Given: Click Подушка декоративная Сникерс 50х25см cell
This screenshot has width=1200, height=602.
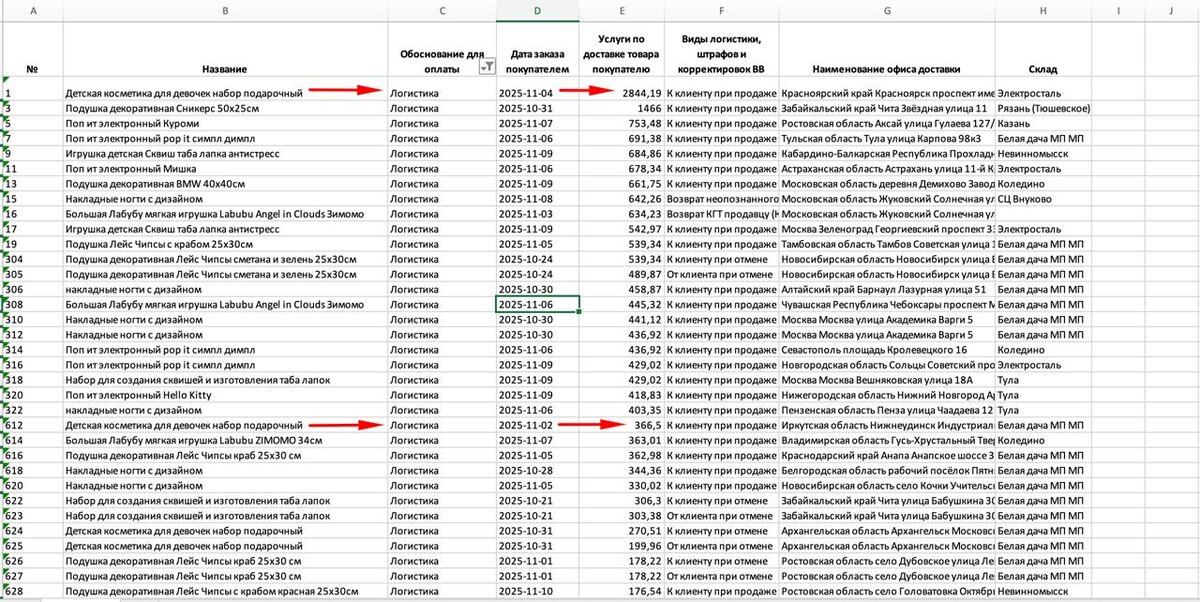Looking at the screenshot, I should 224,107.
